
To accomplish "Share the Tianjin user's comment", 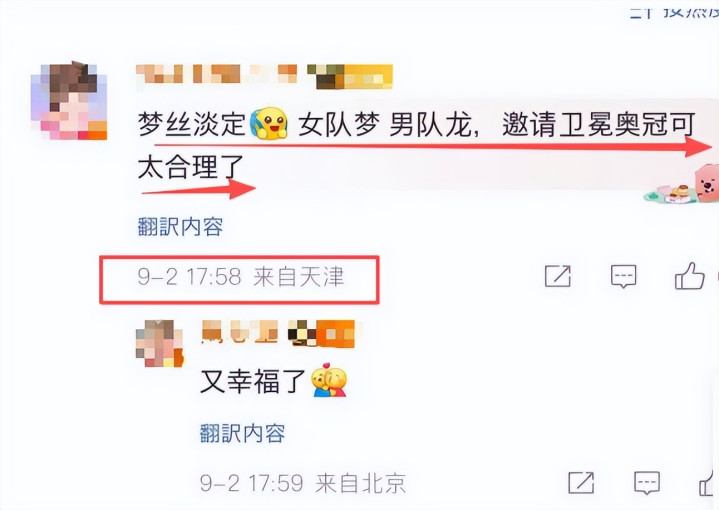I will pyautogui.click(x=558, y=276).
